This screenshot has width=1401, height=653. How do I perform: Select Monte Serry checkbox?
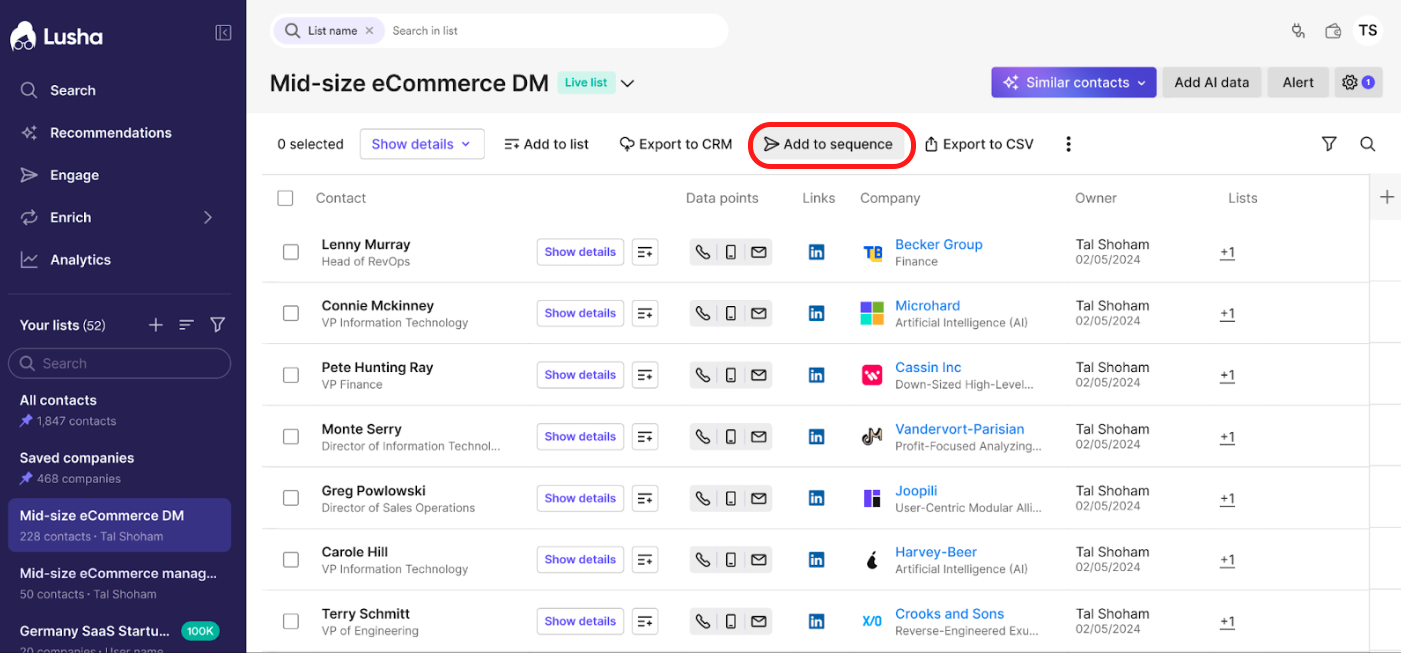pyautogui.click(x=291, y=437)
